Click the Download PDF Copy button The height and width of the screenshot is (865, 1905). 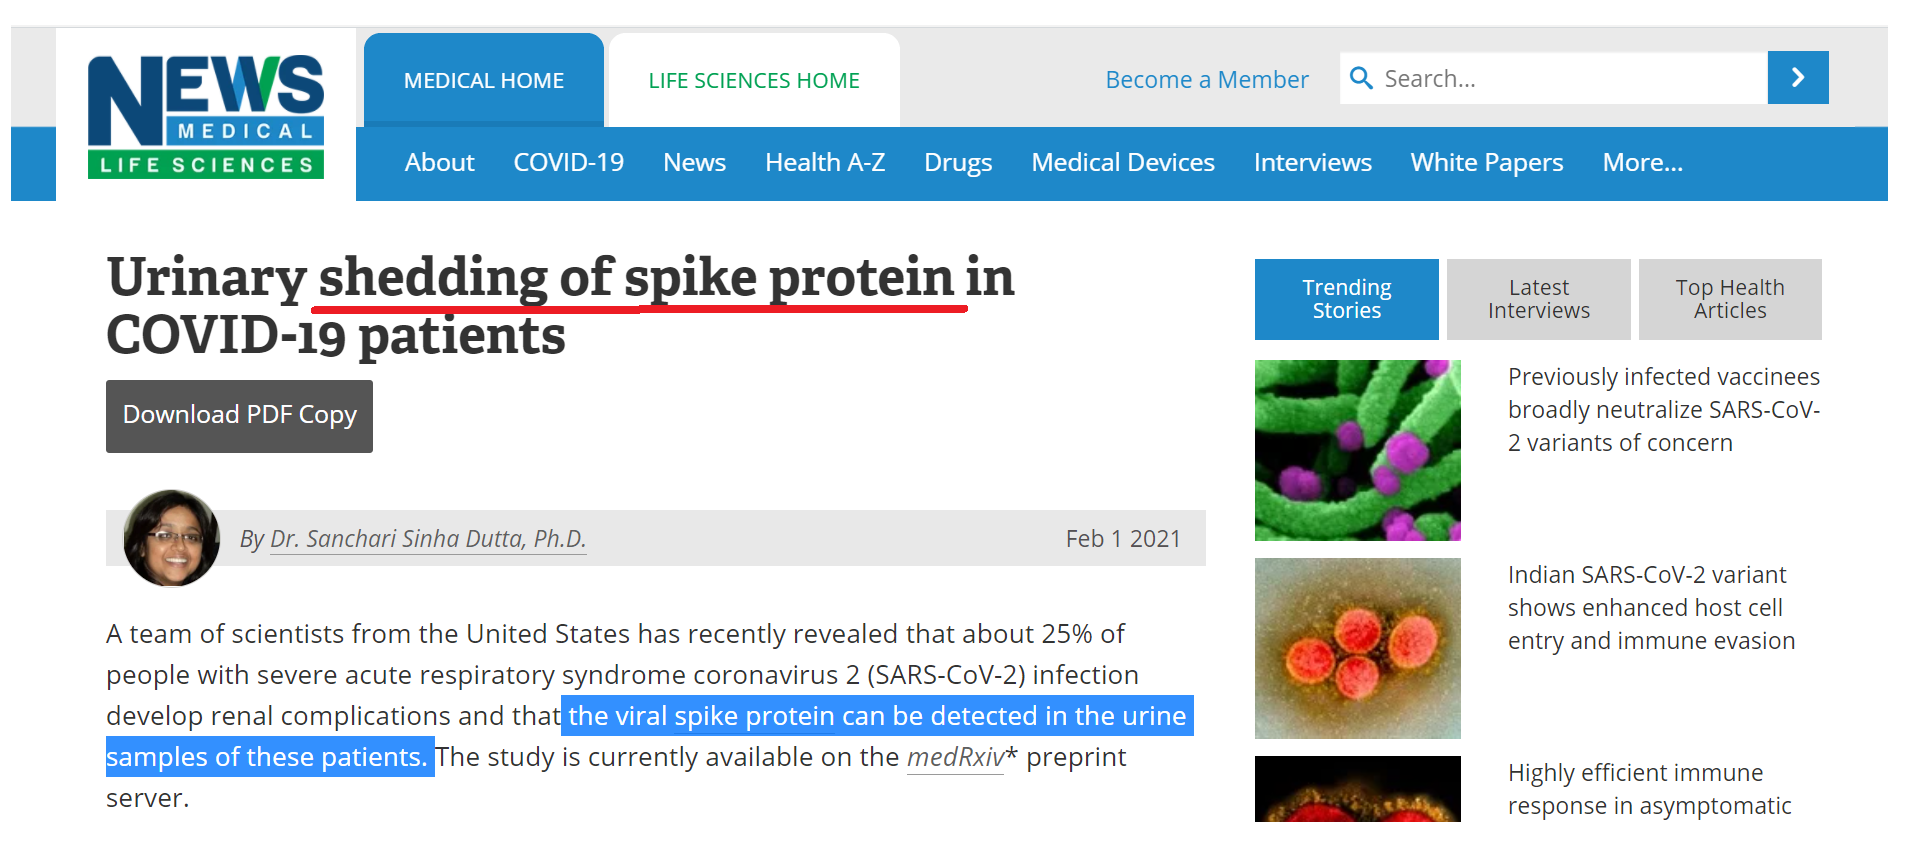239,415
